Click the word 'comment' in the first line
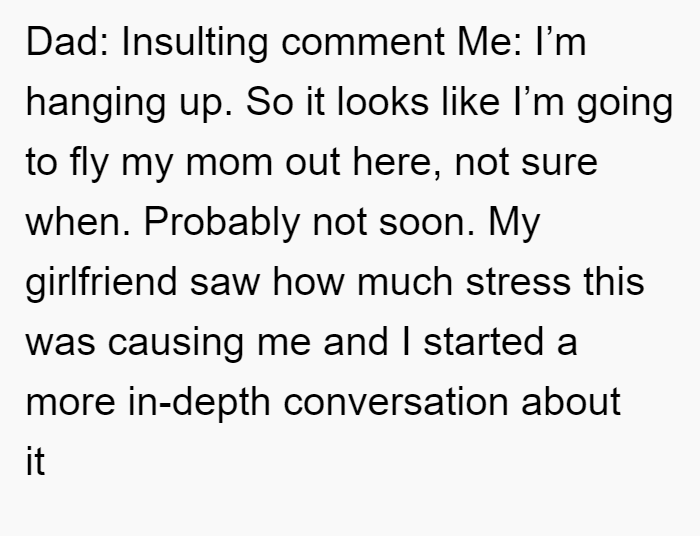 [363, 44]
